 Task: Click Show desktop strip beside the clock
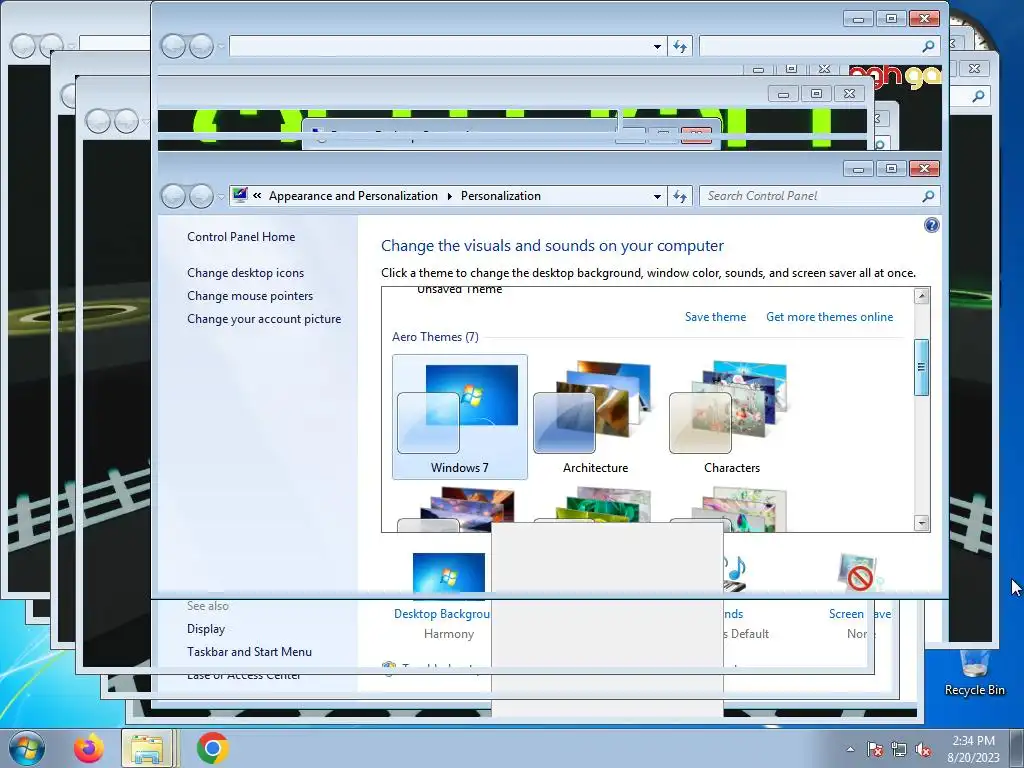1017,748
